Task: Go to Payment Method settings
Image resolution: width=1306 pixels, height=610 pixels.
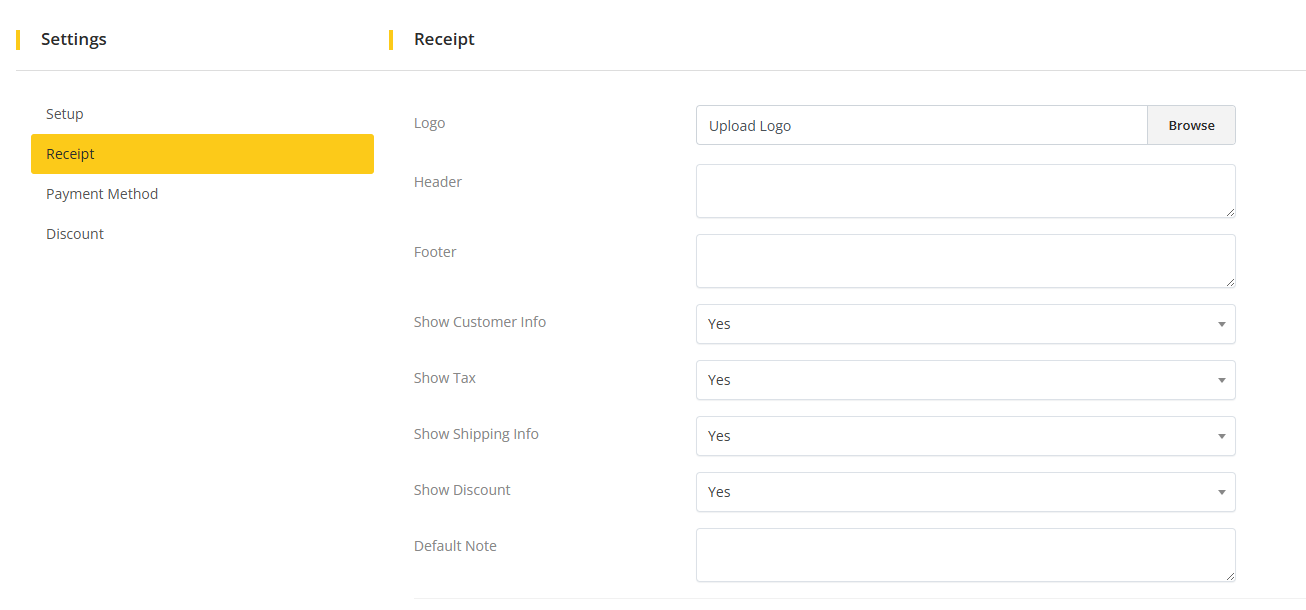Action: [x=102, y=194]
